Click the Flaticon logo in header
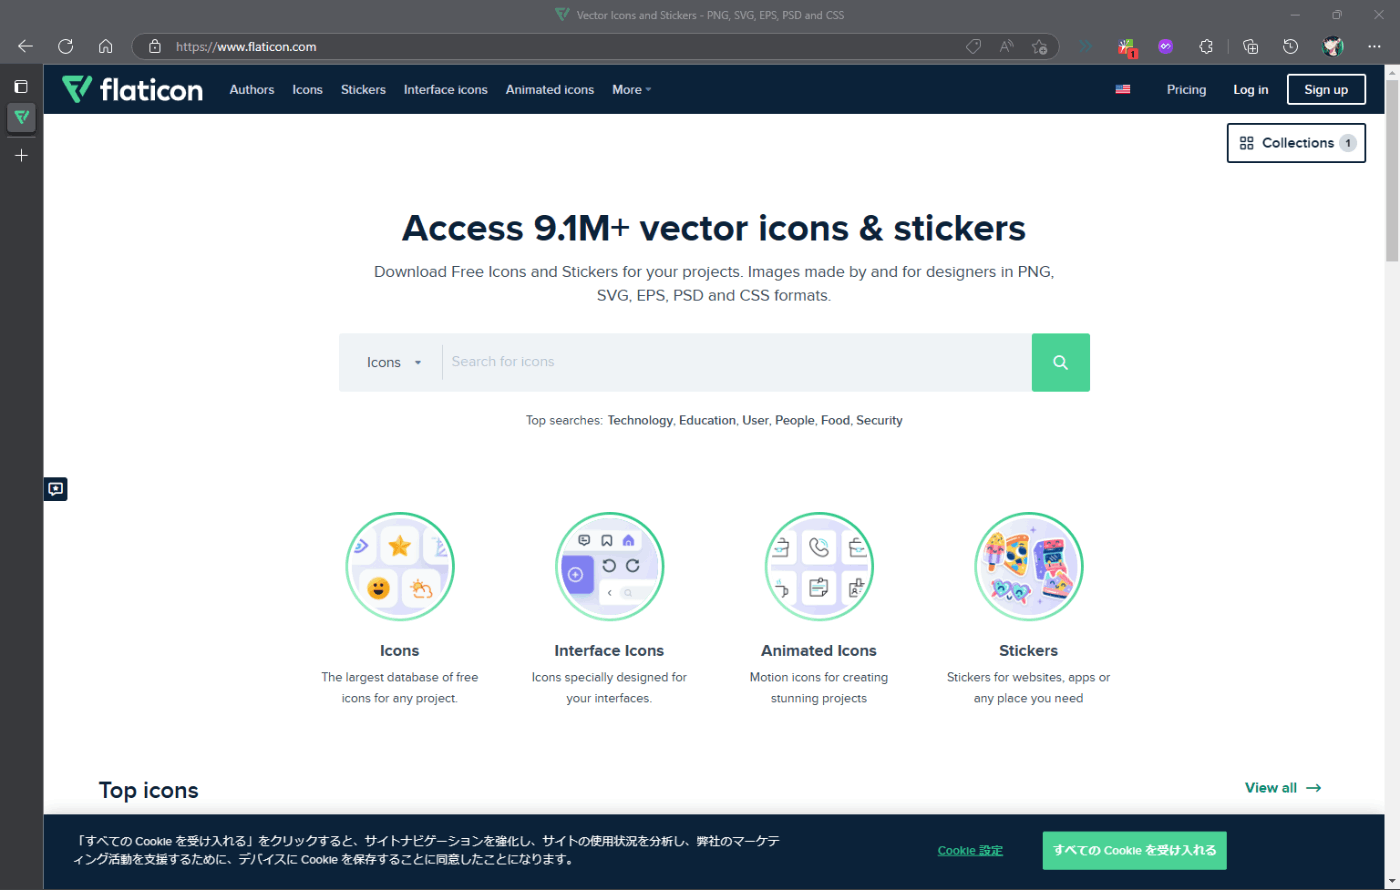1400x890 pixels. 132,89
